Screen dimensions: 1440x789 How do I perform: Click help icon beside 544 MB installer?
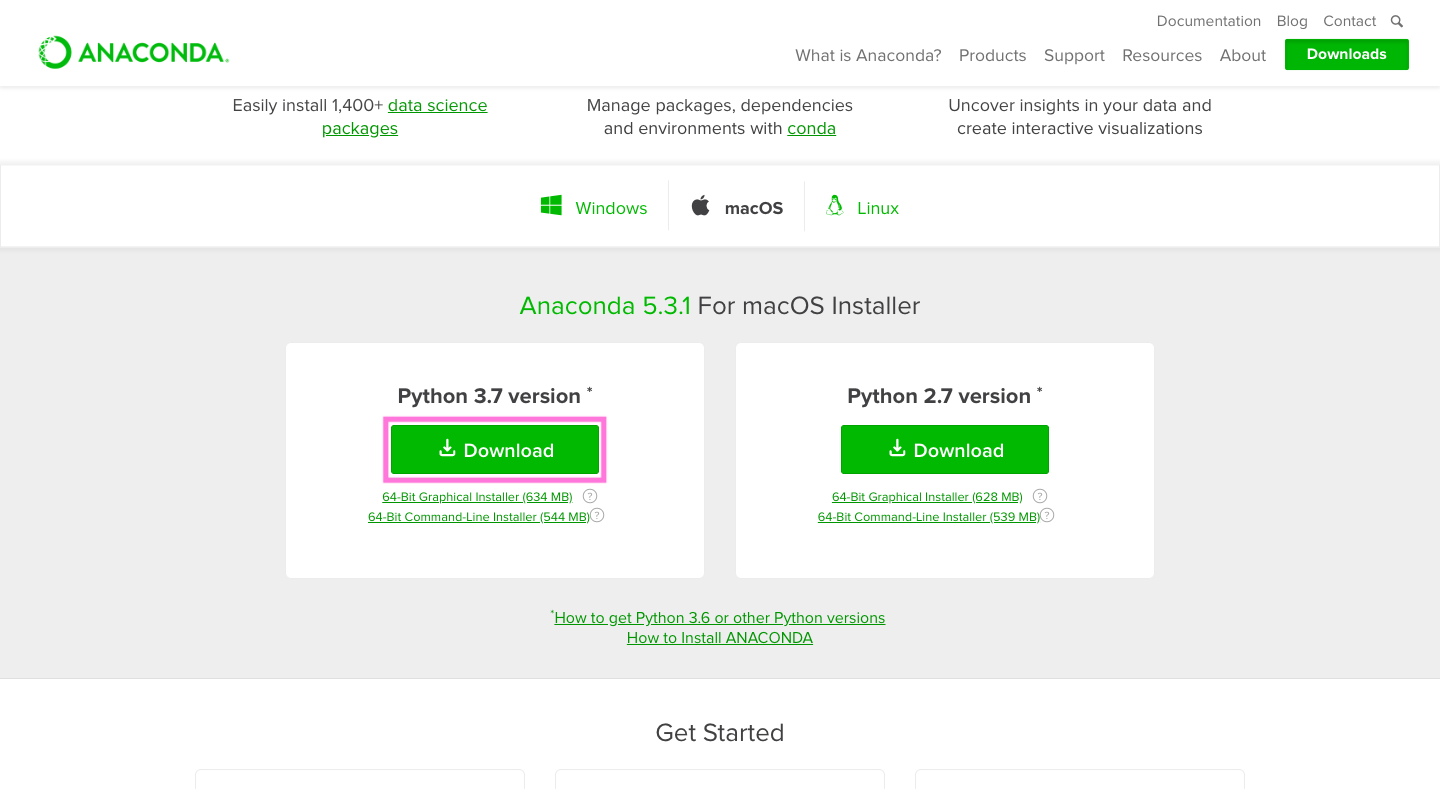[597, 516]
